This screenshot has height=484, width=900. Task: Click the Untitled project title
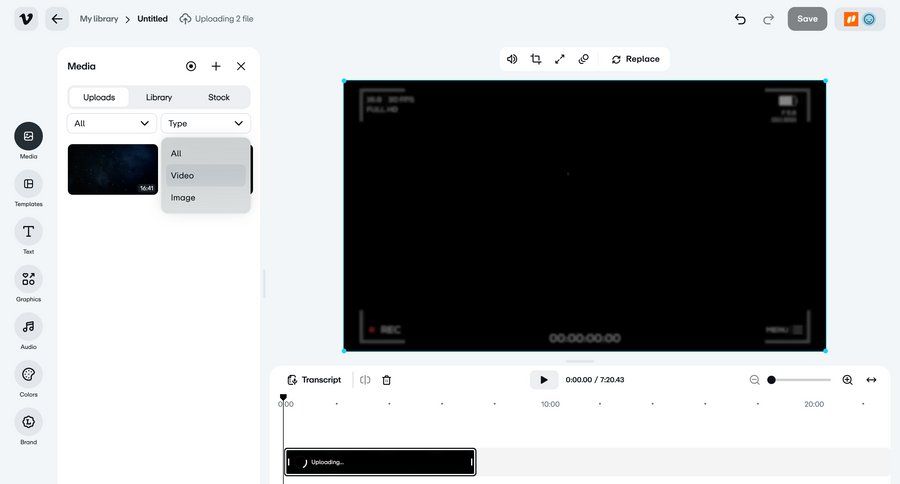click(152, 19)
